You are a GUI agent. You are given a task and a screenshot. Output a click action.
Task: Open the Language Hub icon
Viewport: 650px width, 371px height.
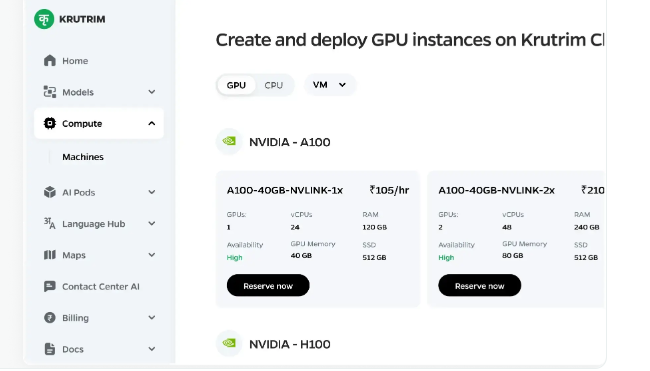tap(50, 224)
